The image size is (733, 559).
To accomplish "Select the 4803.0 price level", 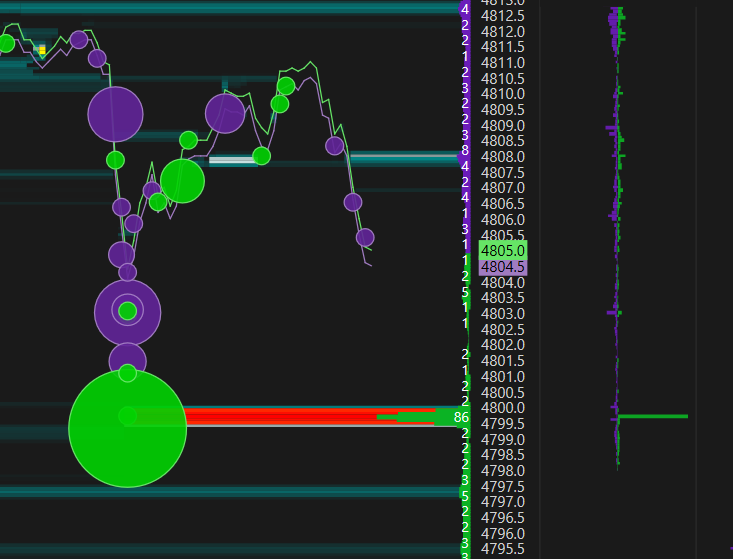I will pos(503,314).
